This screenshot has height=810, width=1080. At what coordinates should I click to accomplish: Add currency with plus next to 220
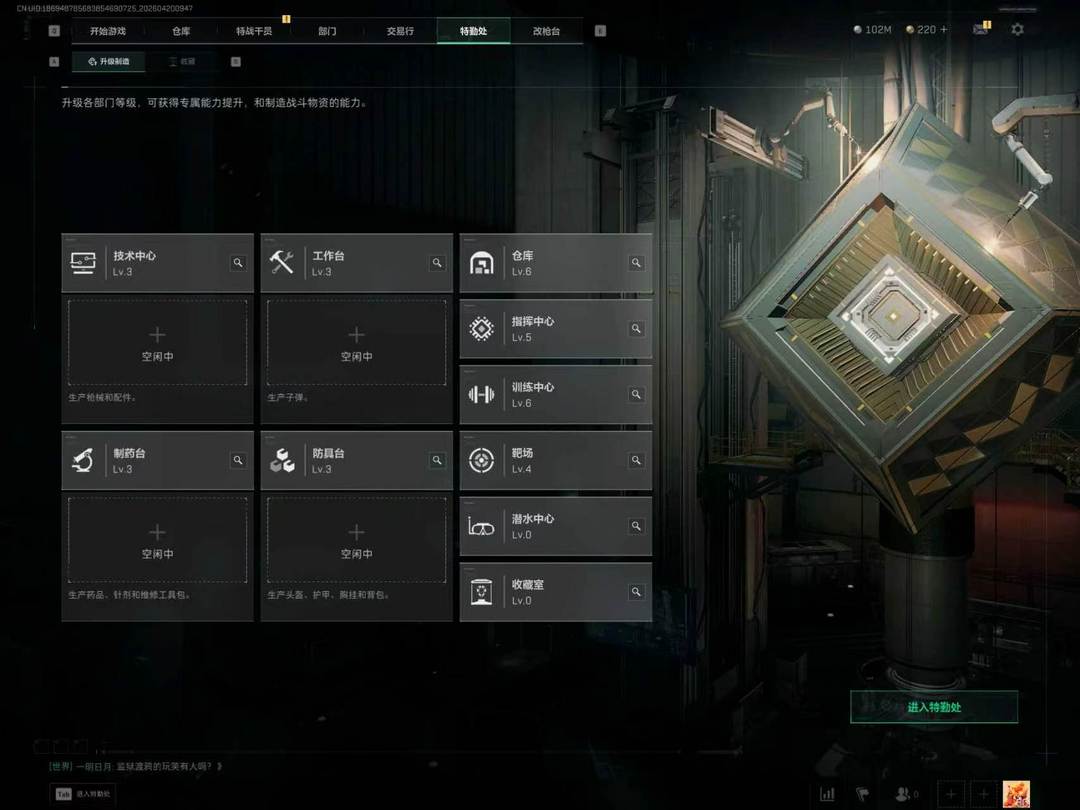(x=944, y=30)
